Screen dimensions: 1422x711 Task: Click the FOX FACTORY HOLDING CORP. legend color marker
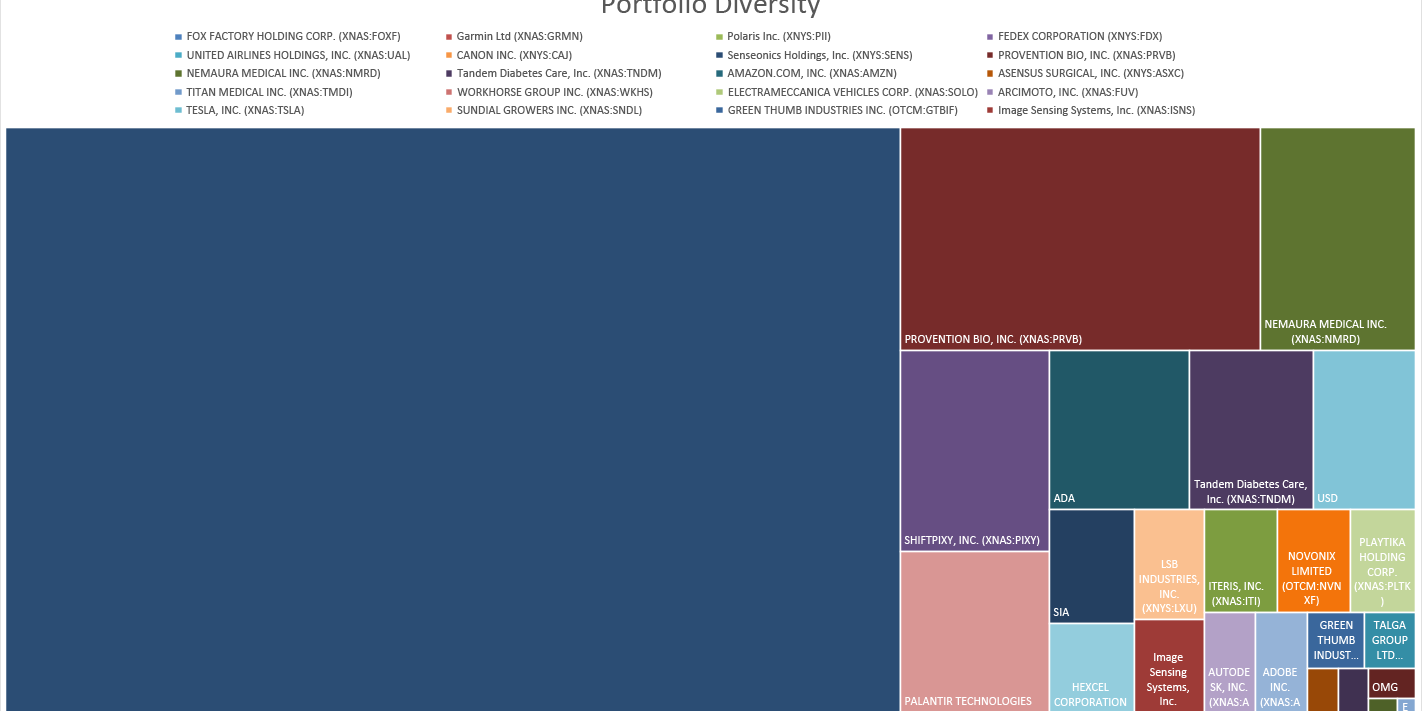click(178, 37)
